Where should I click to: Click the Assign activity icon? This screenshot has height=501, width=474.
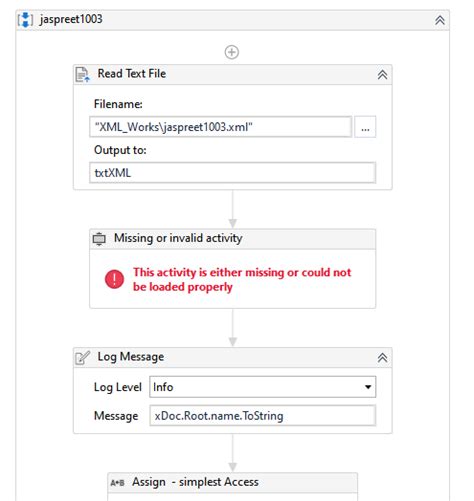117,483
